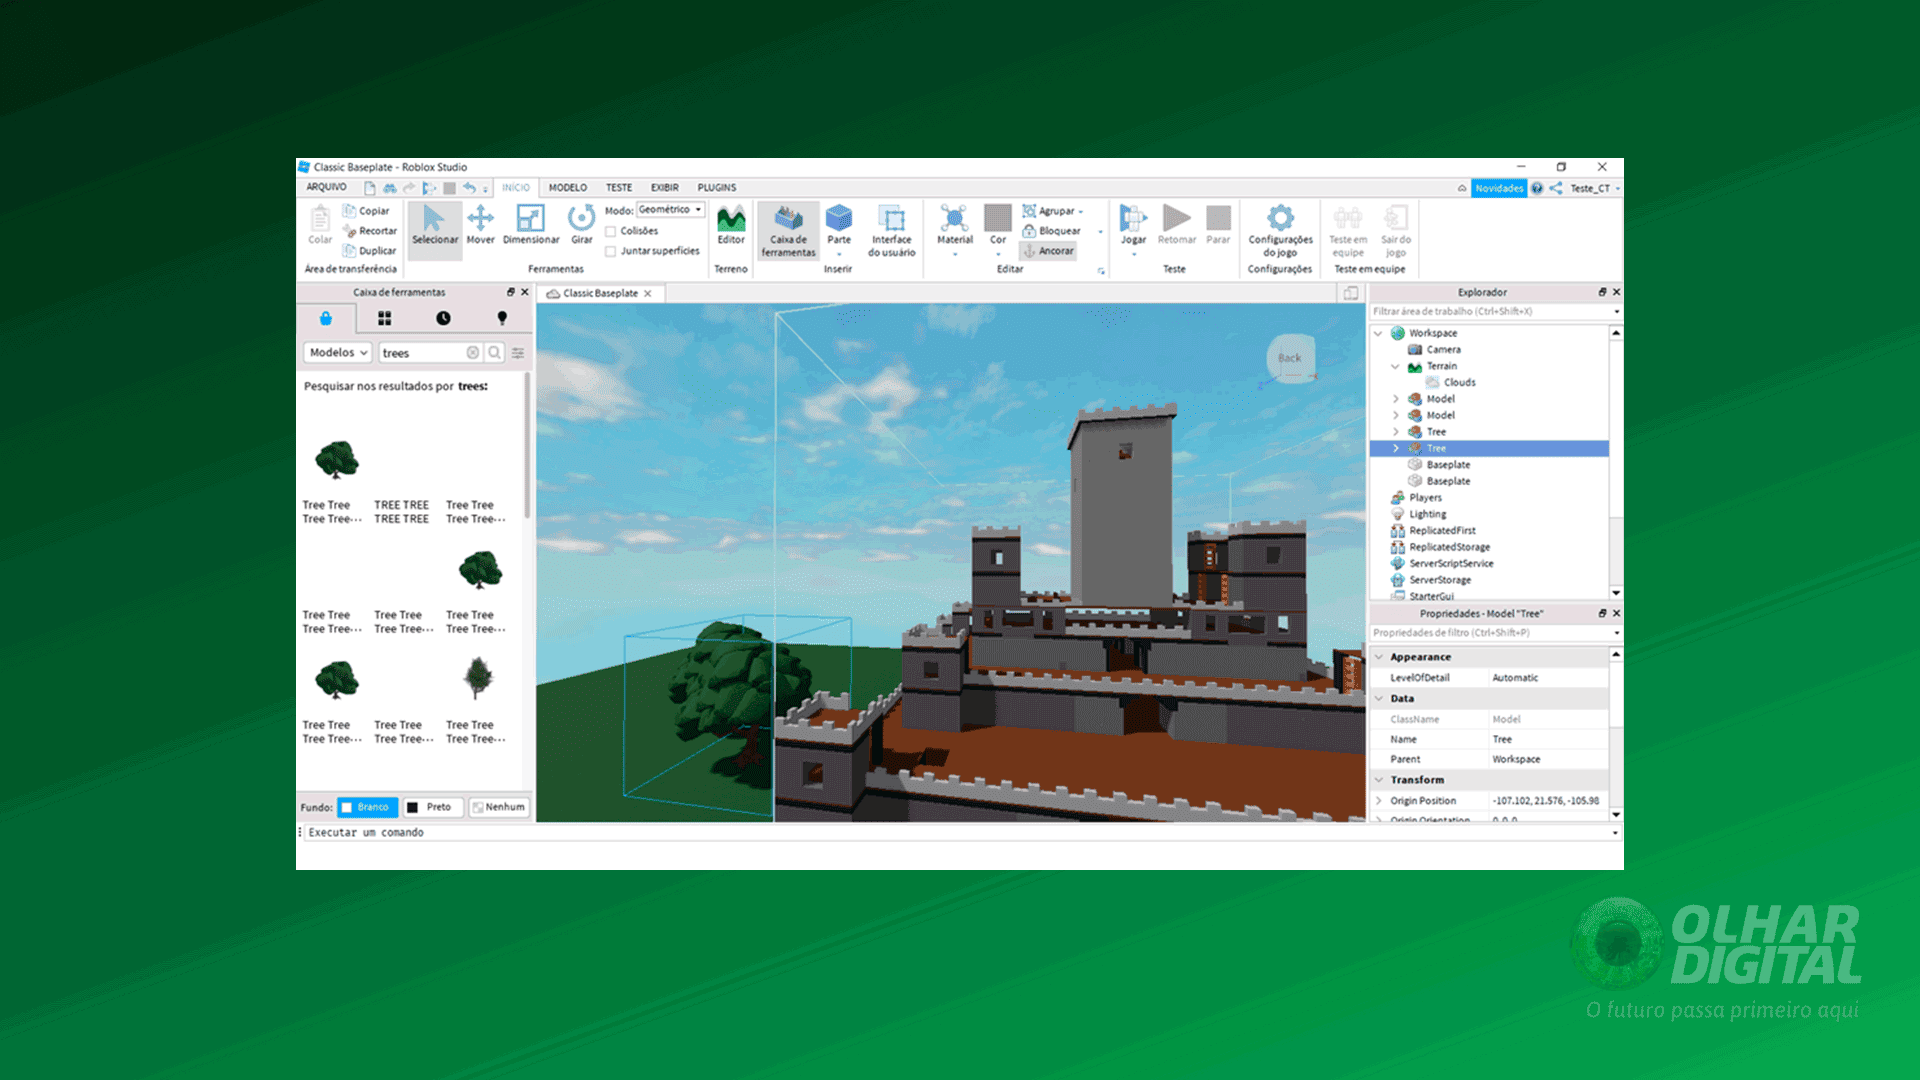
Task: Click the find binoculars icon
Action: (390, 188)
